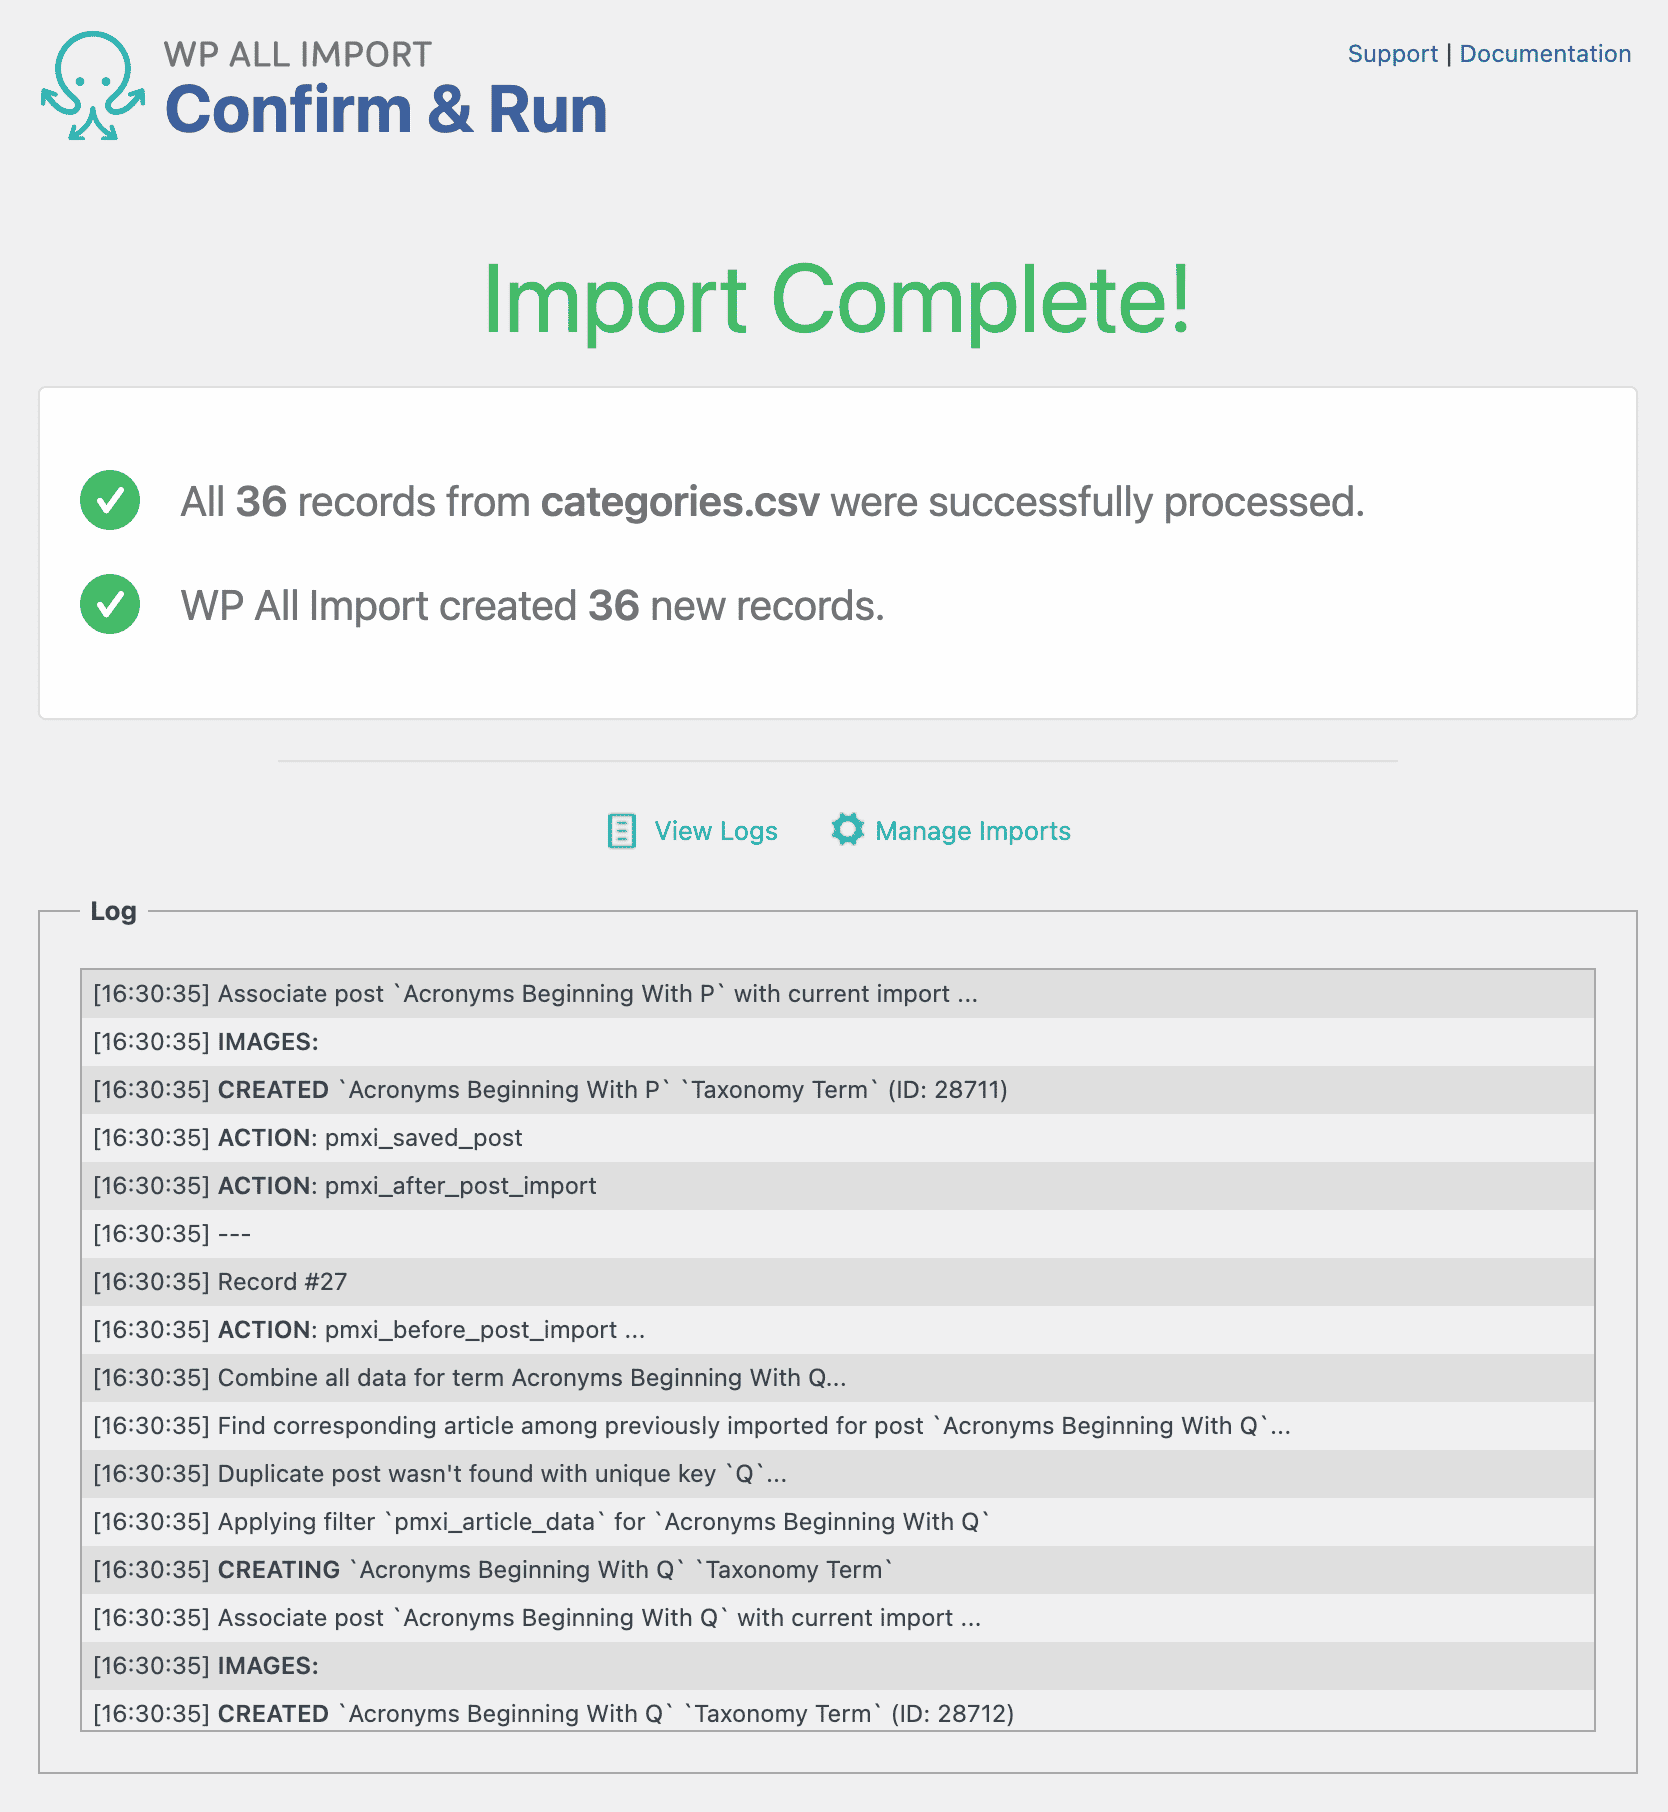Click the WP All Import octopus logo
Image resolution: width=1668 pixels, height=1812 pixels.
tap(93, 86)
